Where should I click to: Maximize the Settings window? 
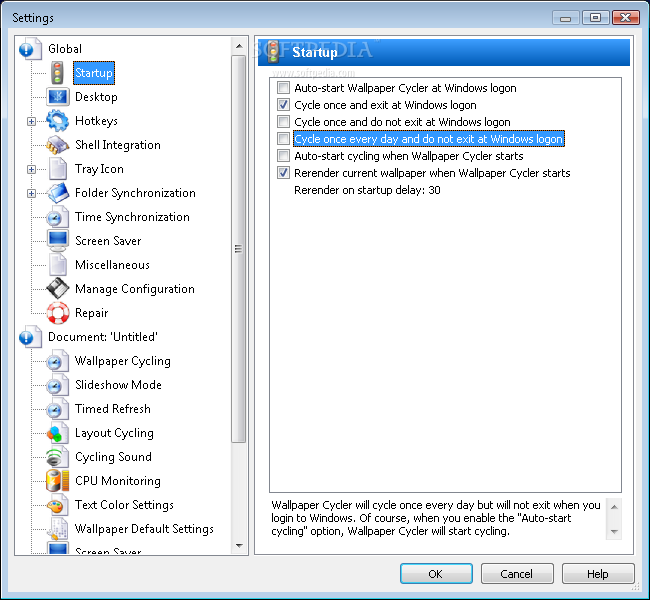[x=595, y=18]
